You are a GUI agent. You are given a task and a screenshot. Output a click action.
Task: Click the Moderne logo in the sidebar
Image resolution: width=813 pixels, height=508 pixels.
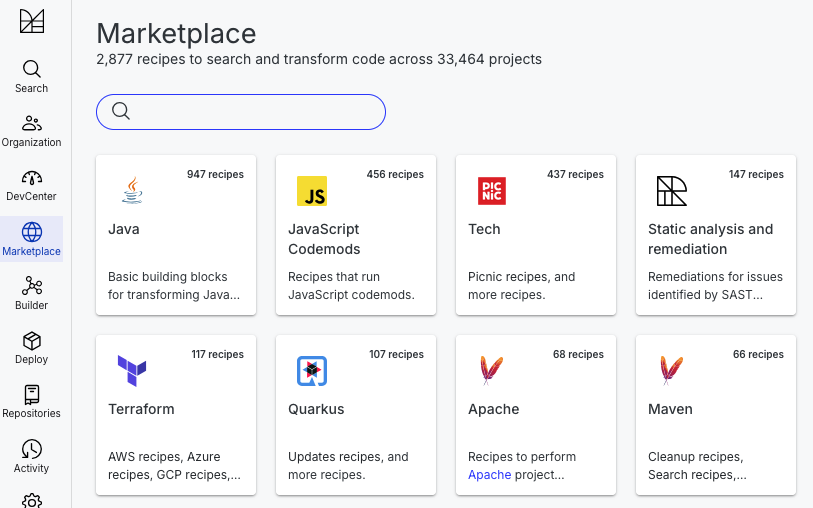(32, 21)
